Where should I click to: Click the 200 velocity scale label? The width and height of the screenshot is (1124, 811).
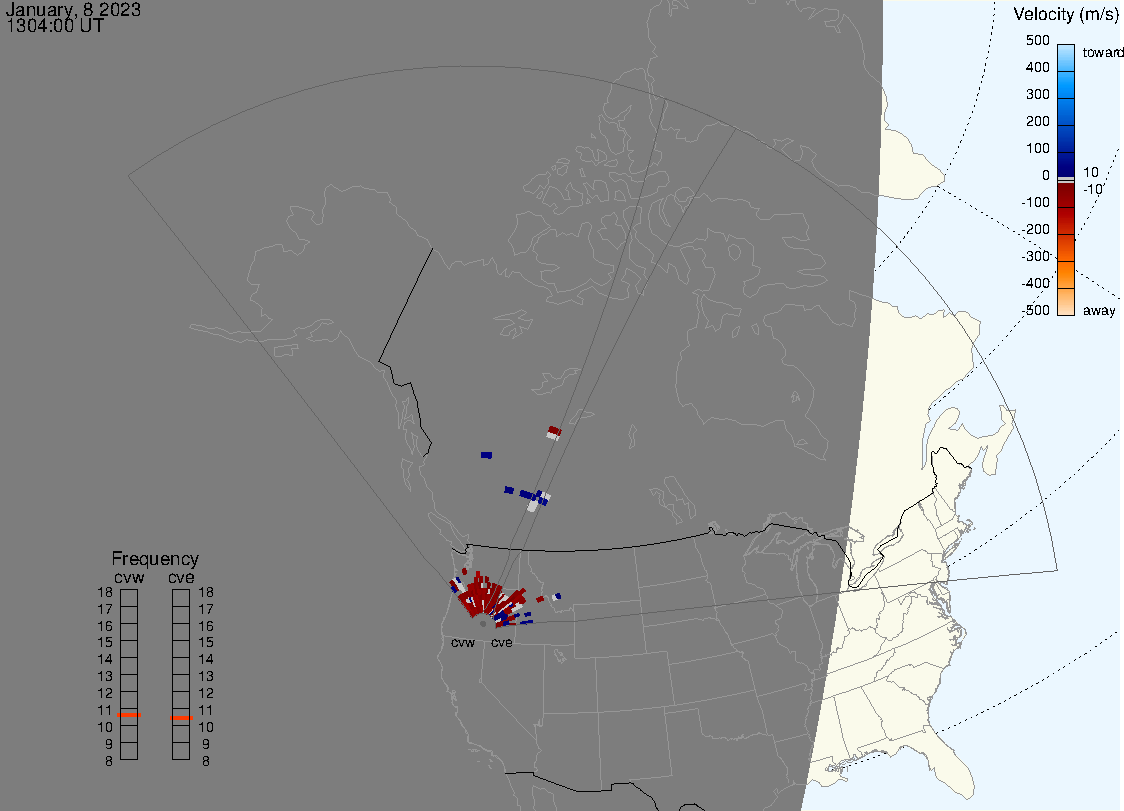tap(1037, 121)
